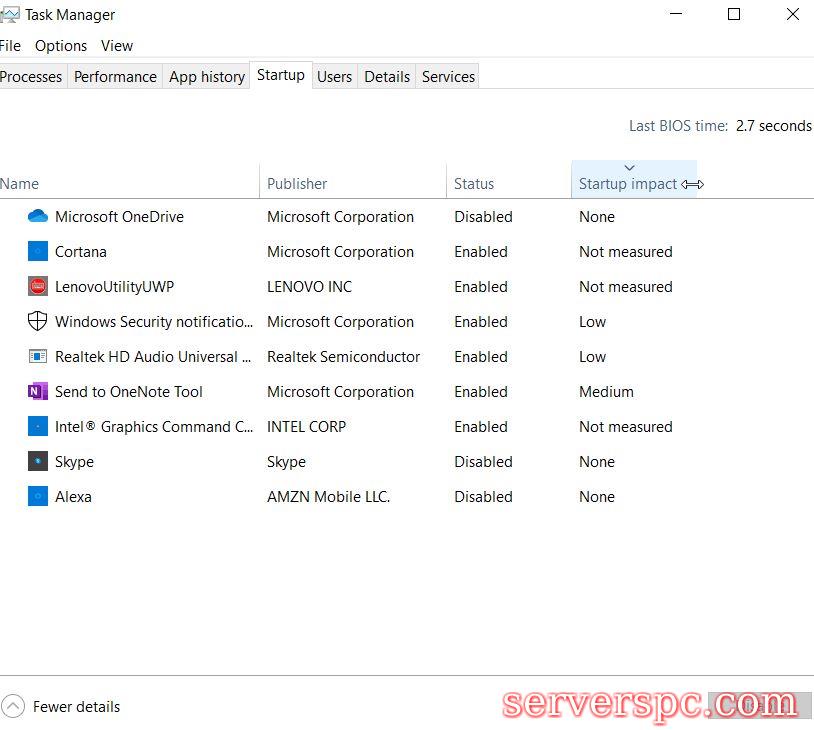Sort entries by Publisher column header

point(297,184)
